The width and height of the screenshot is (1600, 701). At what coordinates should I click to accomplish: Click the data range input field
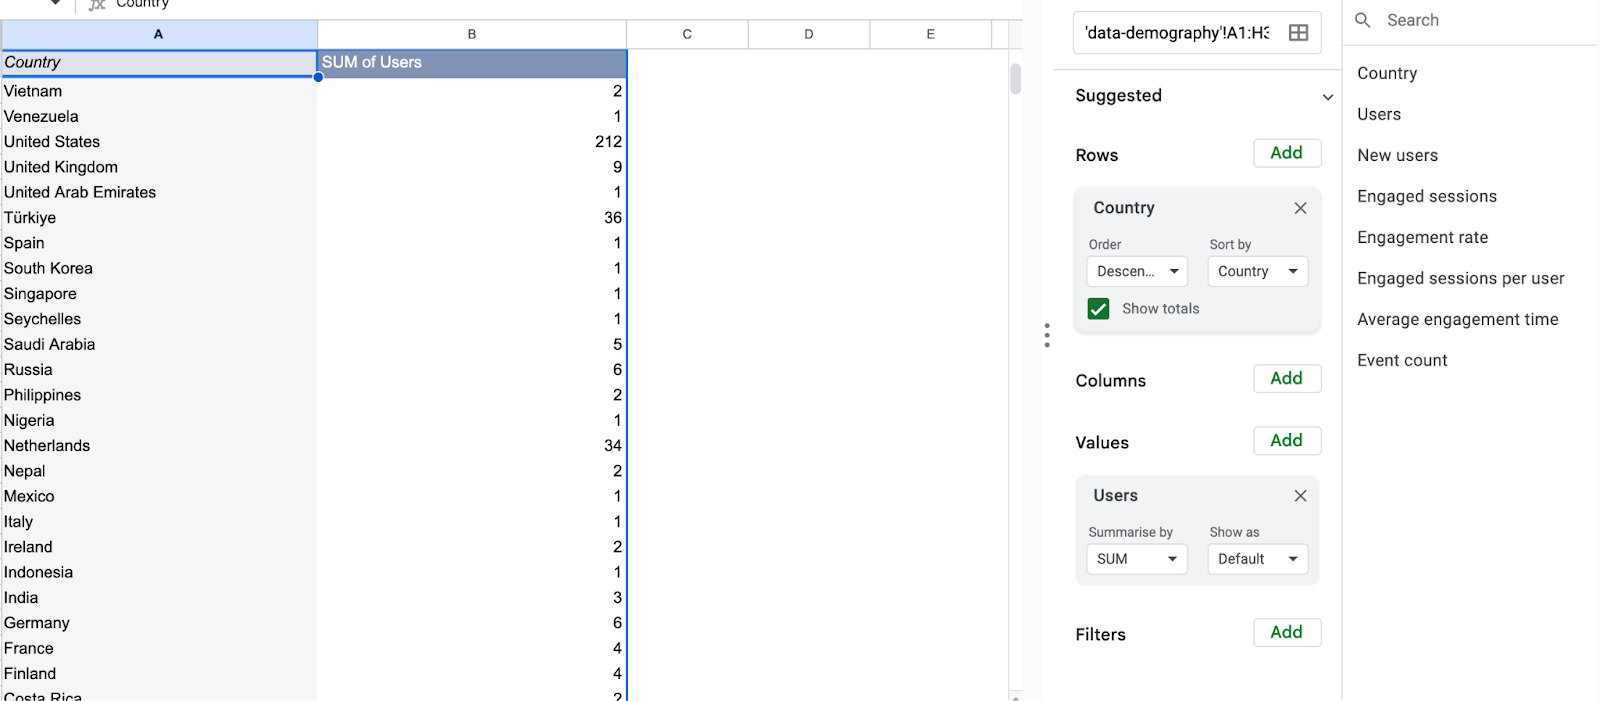click(x=1176, y=33)
